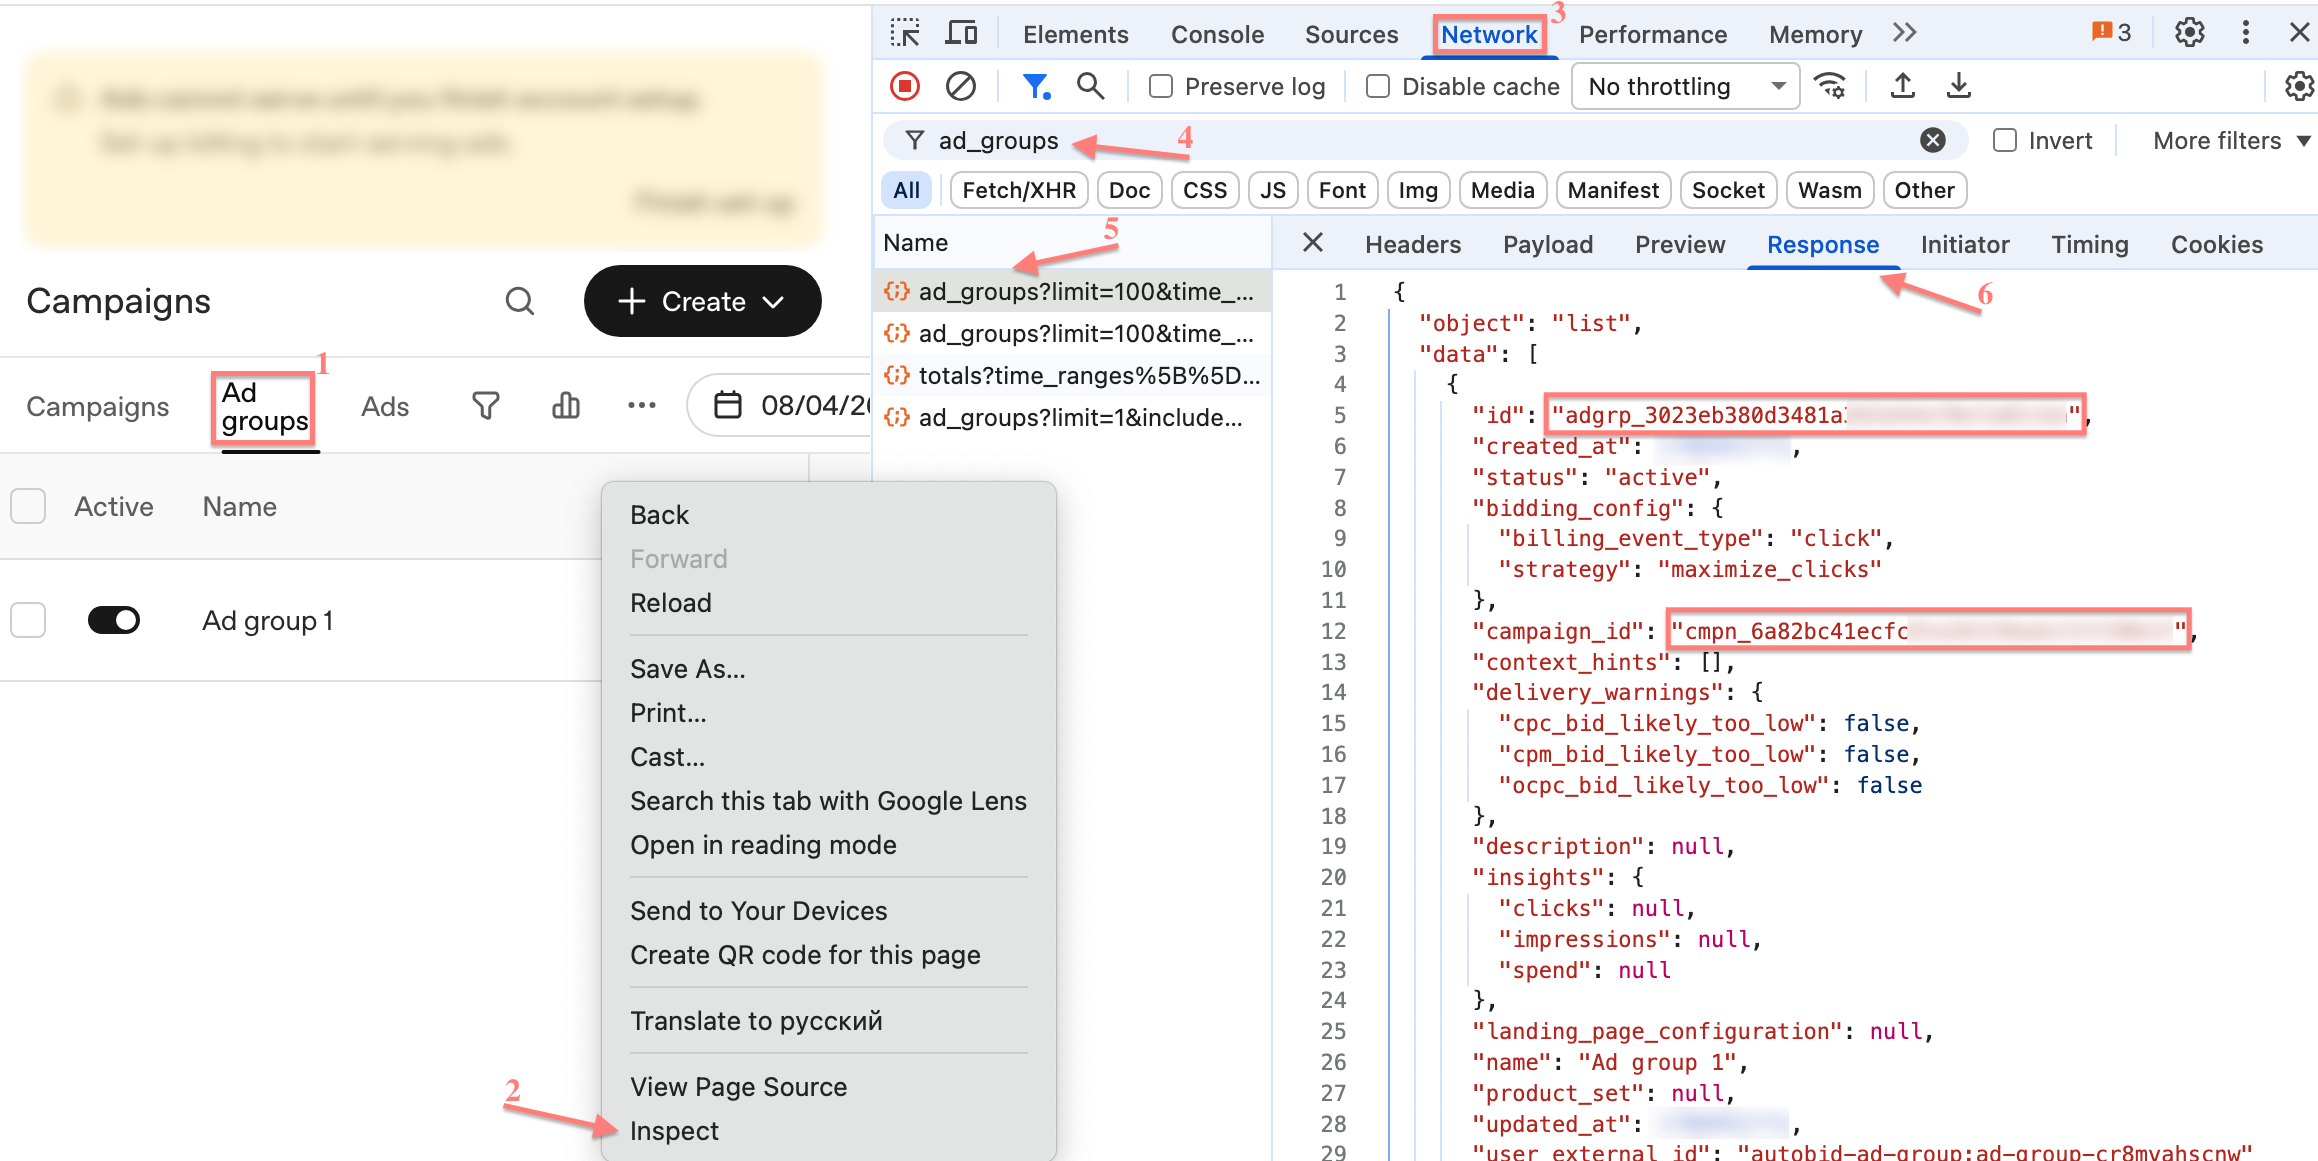Check the select-all checkbox in table header
Viewport: 2318px width, 1161px height.
(x=28, y=506)
